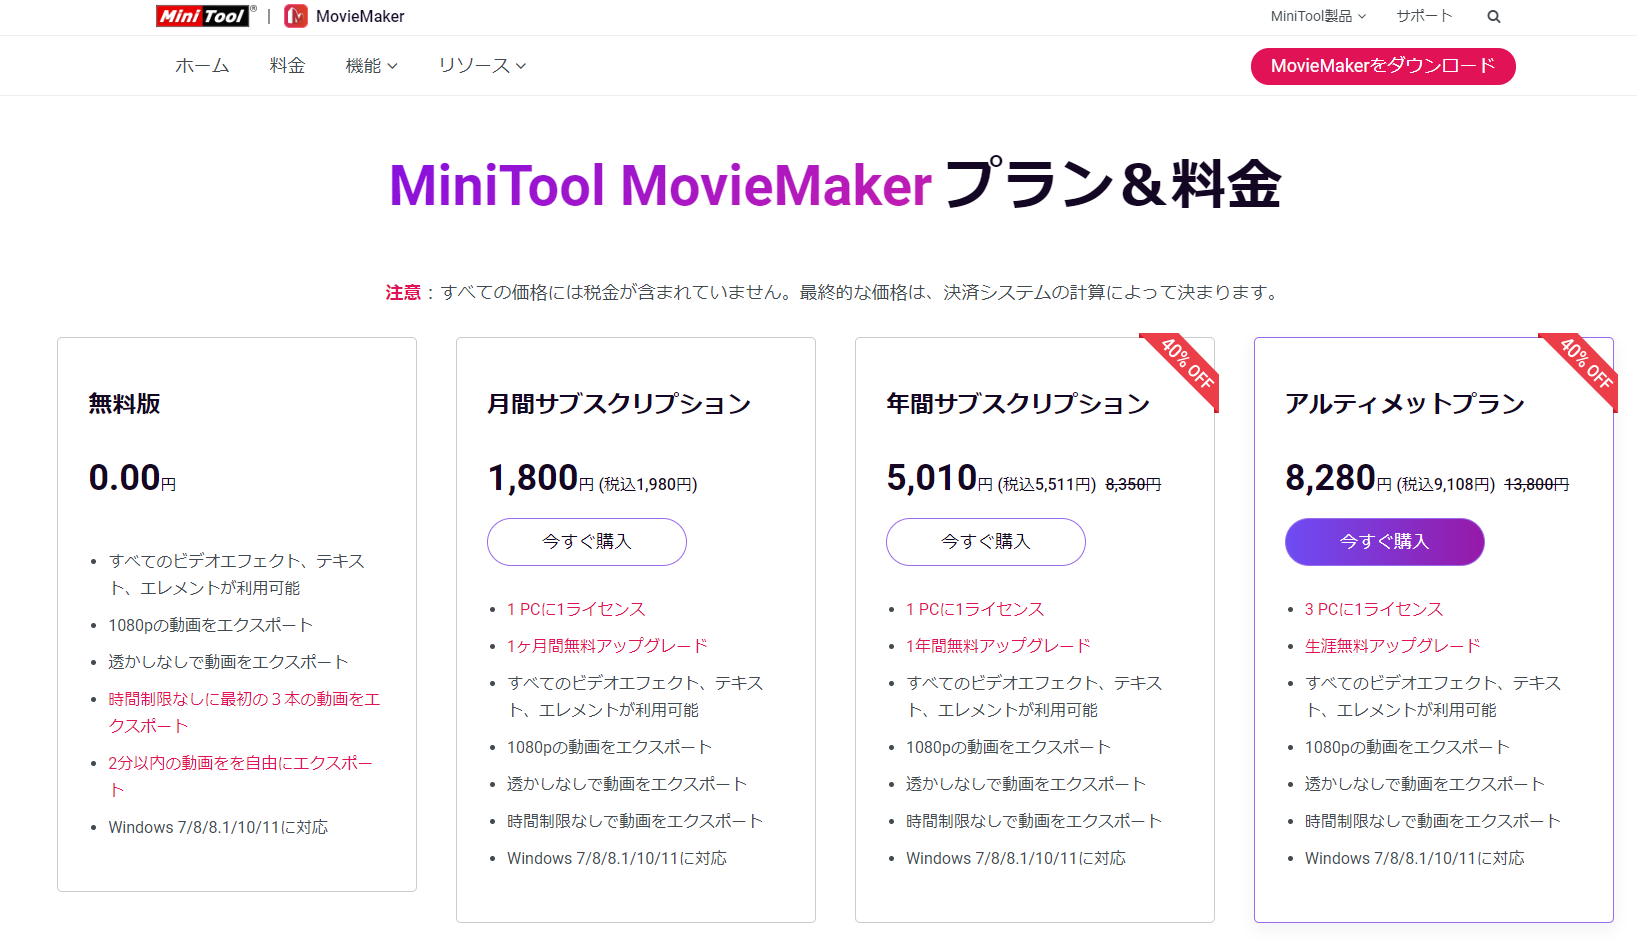Viewport: 1637px width, 941px height.
Task: Click the MiniTool logo
Action: coord(205,16)
